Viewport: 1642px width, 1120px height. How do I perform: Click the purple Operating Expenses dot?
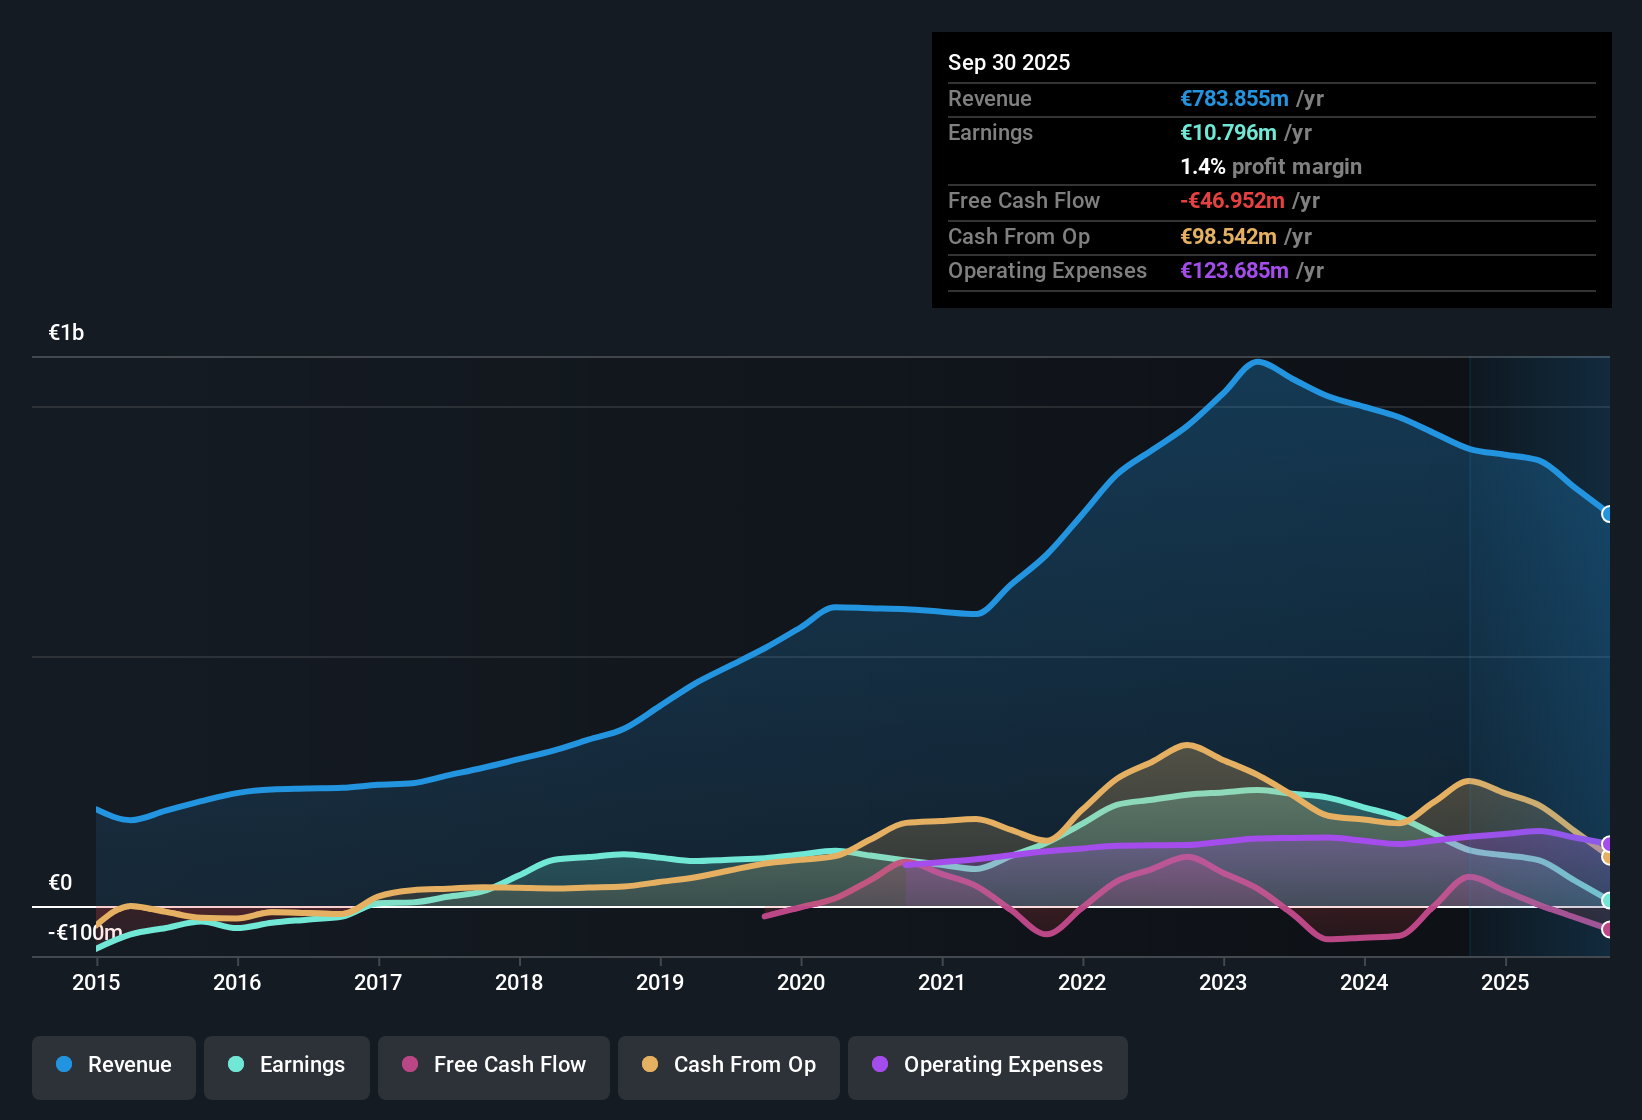[878, 1065]
